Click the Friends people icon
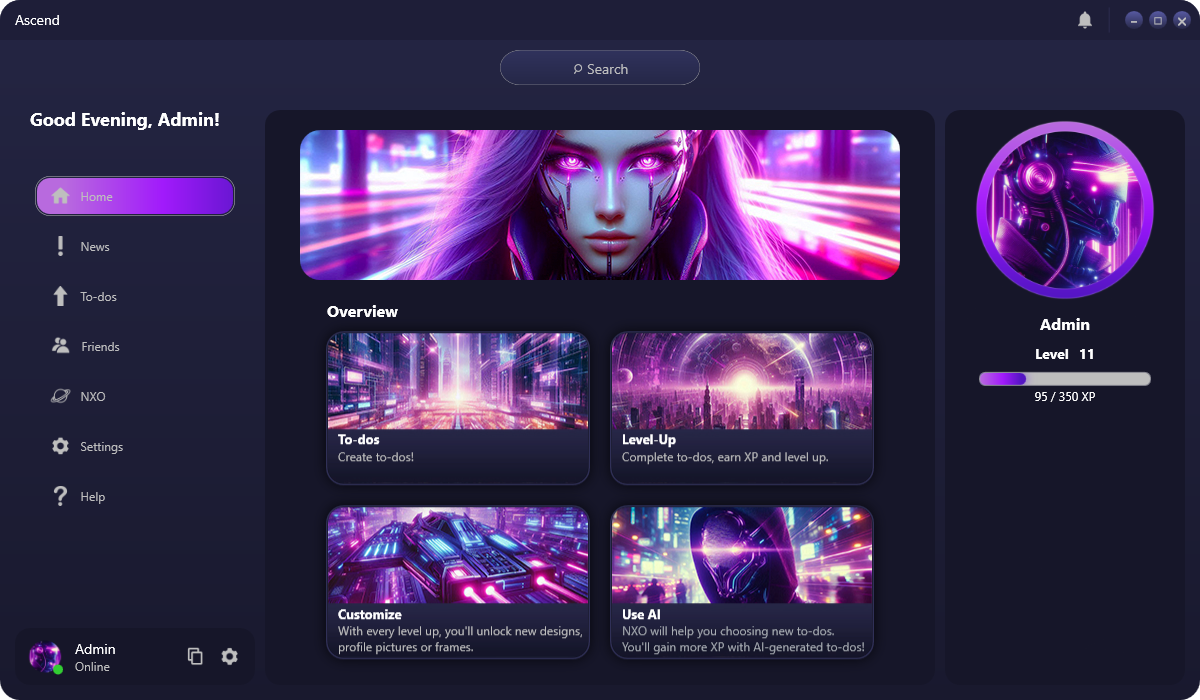 pyautogui.click(x=61, y=346)
